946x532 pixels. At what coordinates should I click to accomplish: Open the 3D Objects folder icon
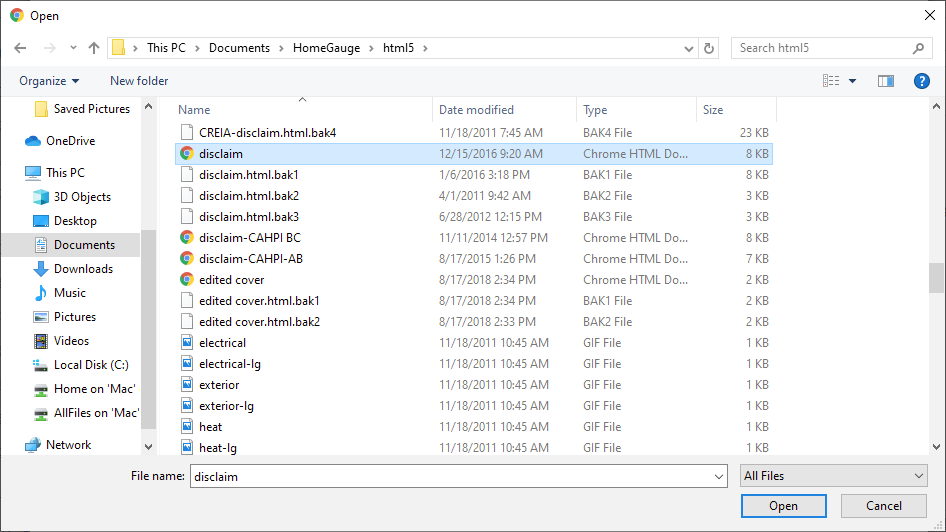coord(41,197)
